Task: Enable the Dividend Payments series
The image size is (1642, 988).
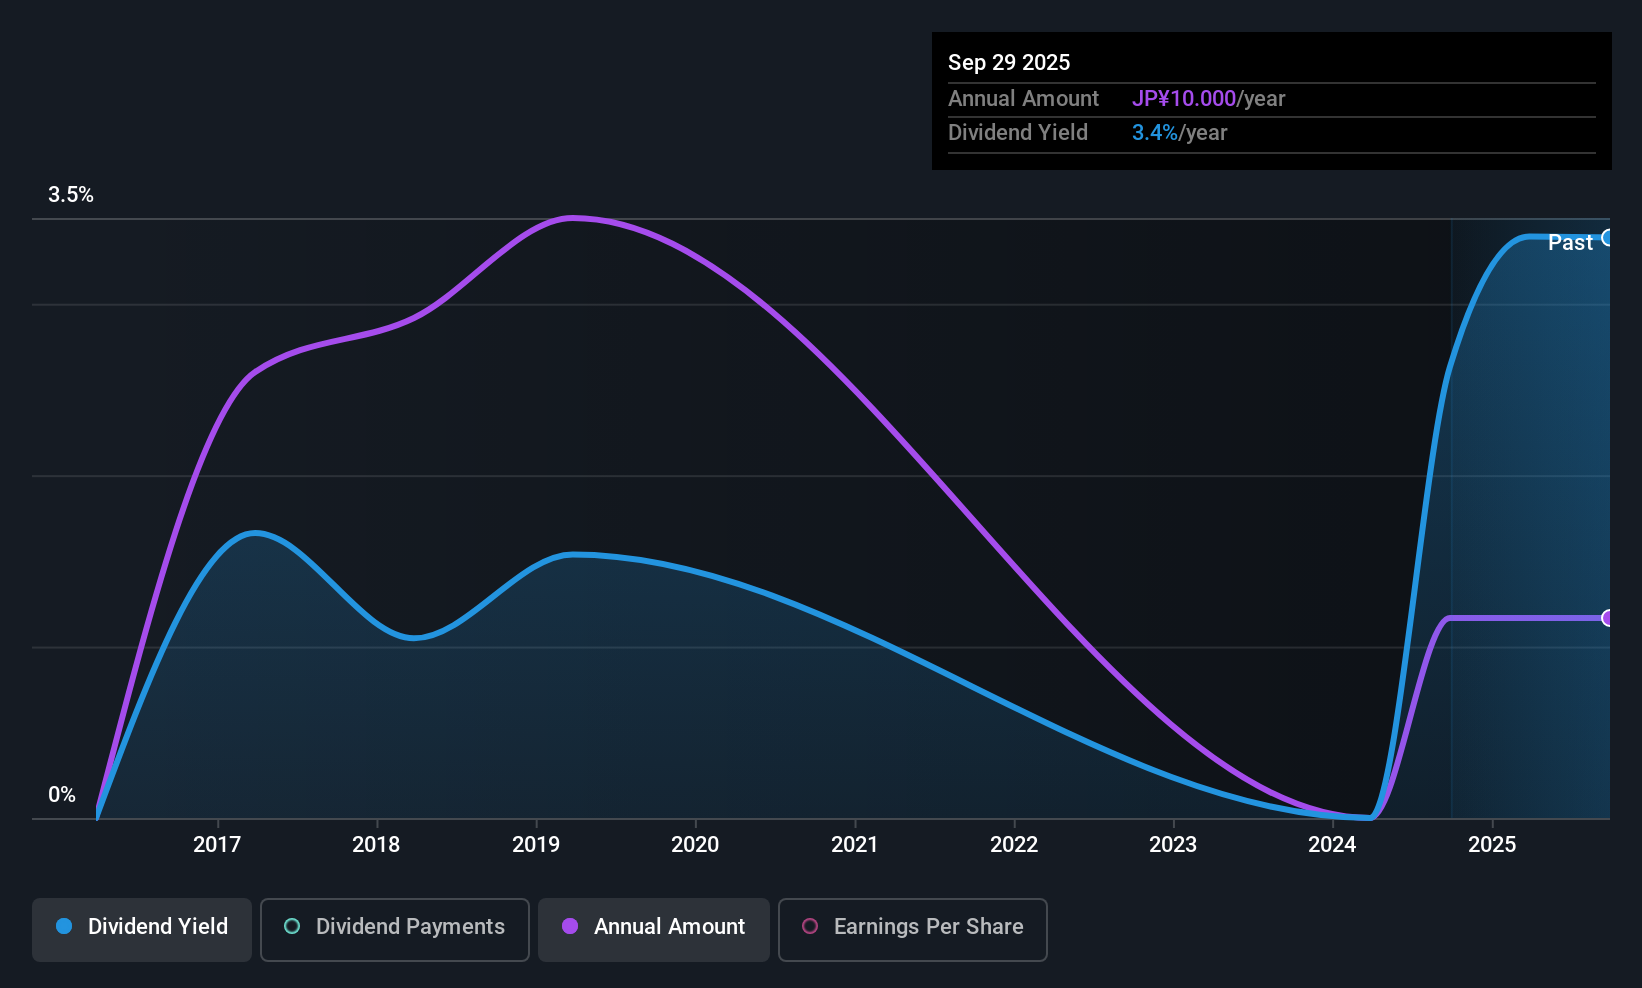Action: coord(394,929)
